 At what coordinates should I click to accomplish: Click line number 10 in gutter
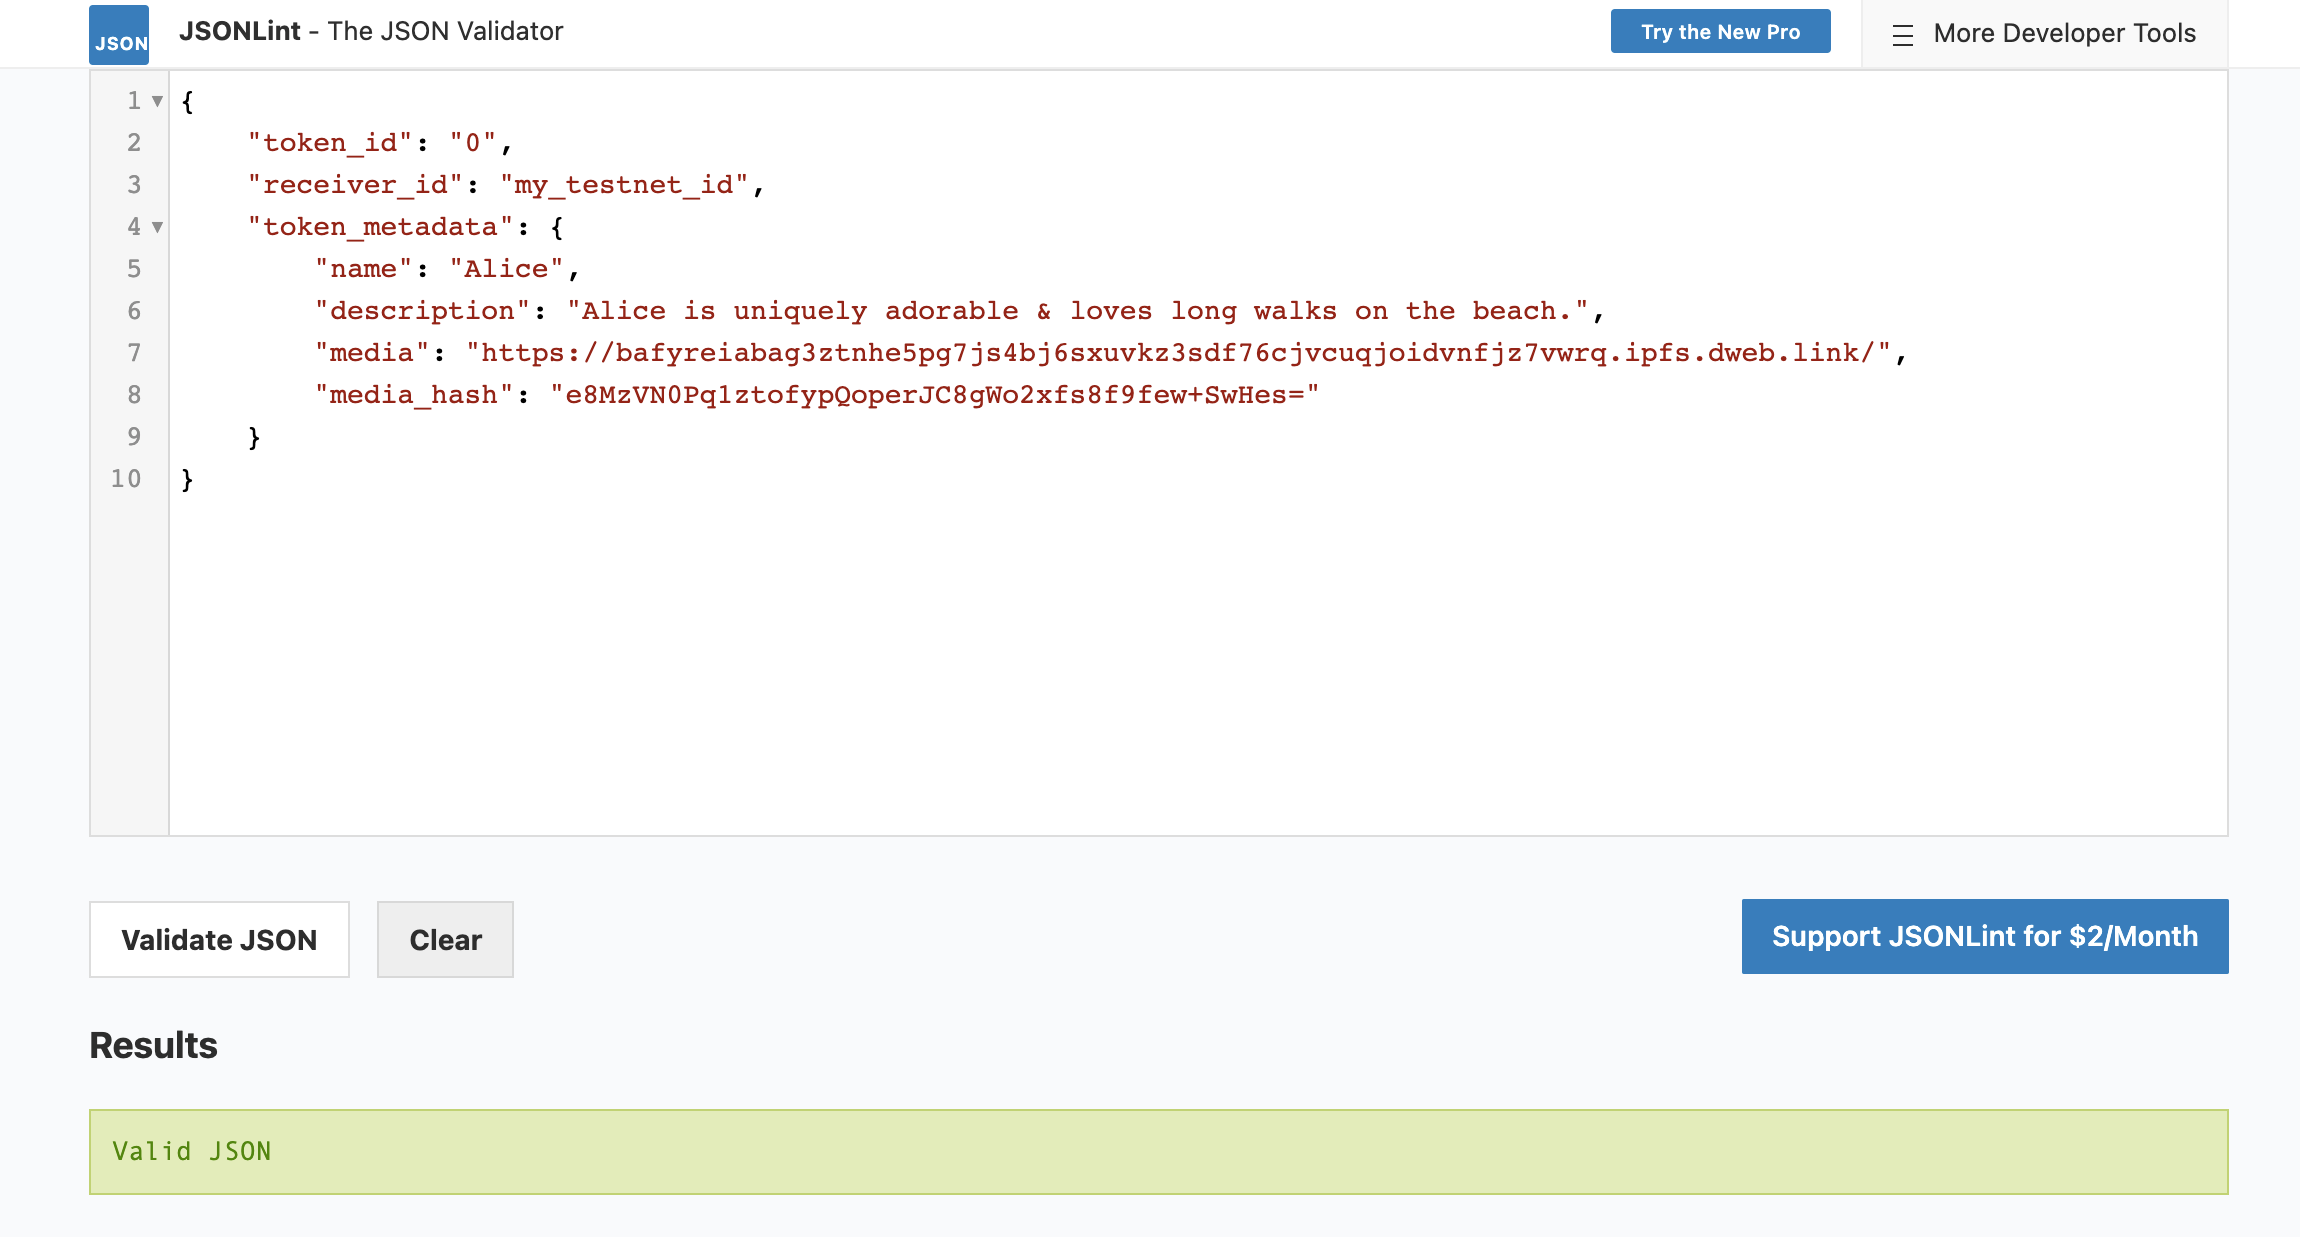coord(126,479)
